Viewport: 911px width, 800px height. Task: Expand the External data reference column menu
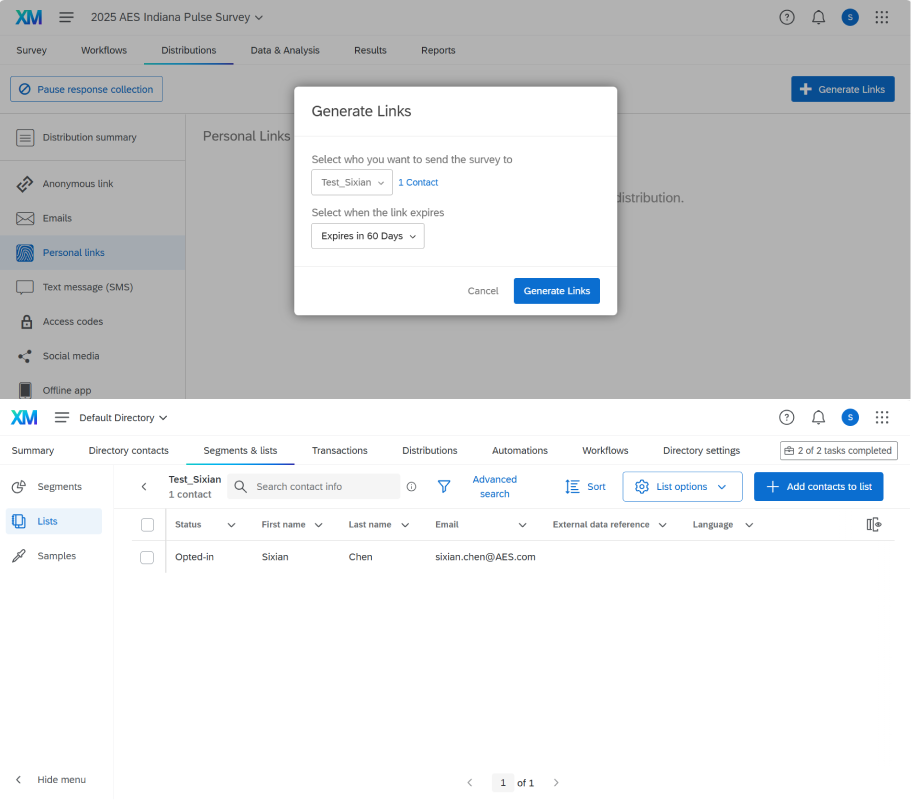662,525
